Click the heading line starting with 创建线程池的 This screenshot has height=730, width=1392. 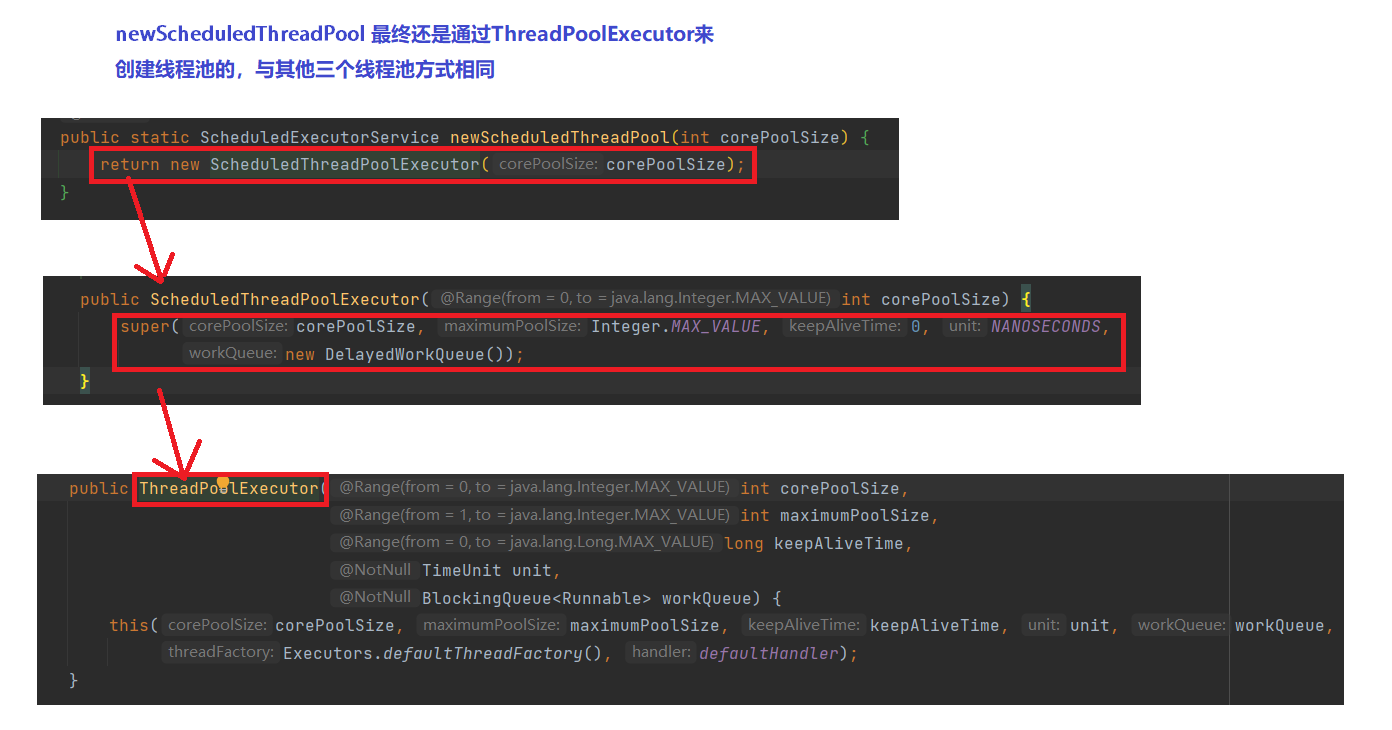(306, 70)
